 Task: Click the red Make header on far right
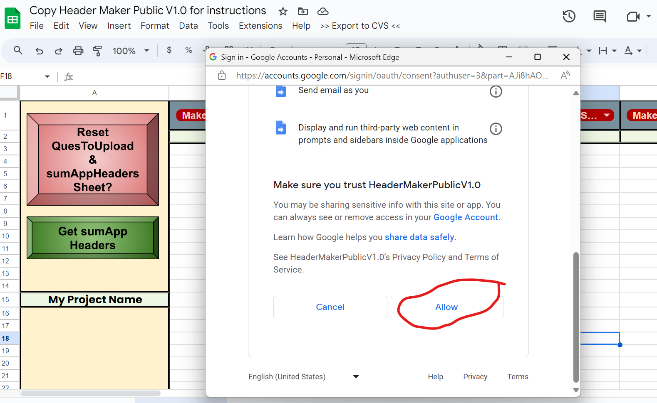tap(642, 115)
